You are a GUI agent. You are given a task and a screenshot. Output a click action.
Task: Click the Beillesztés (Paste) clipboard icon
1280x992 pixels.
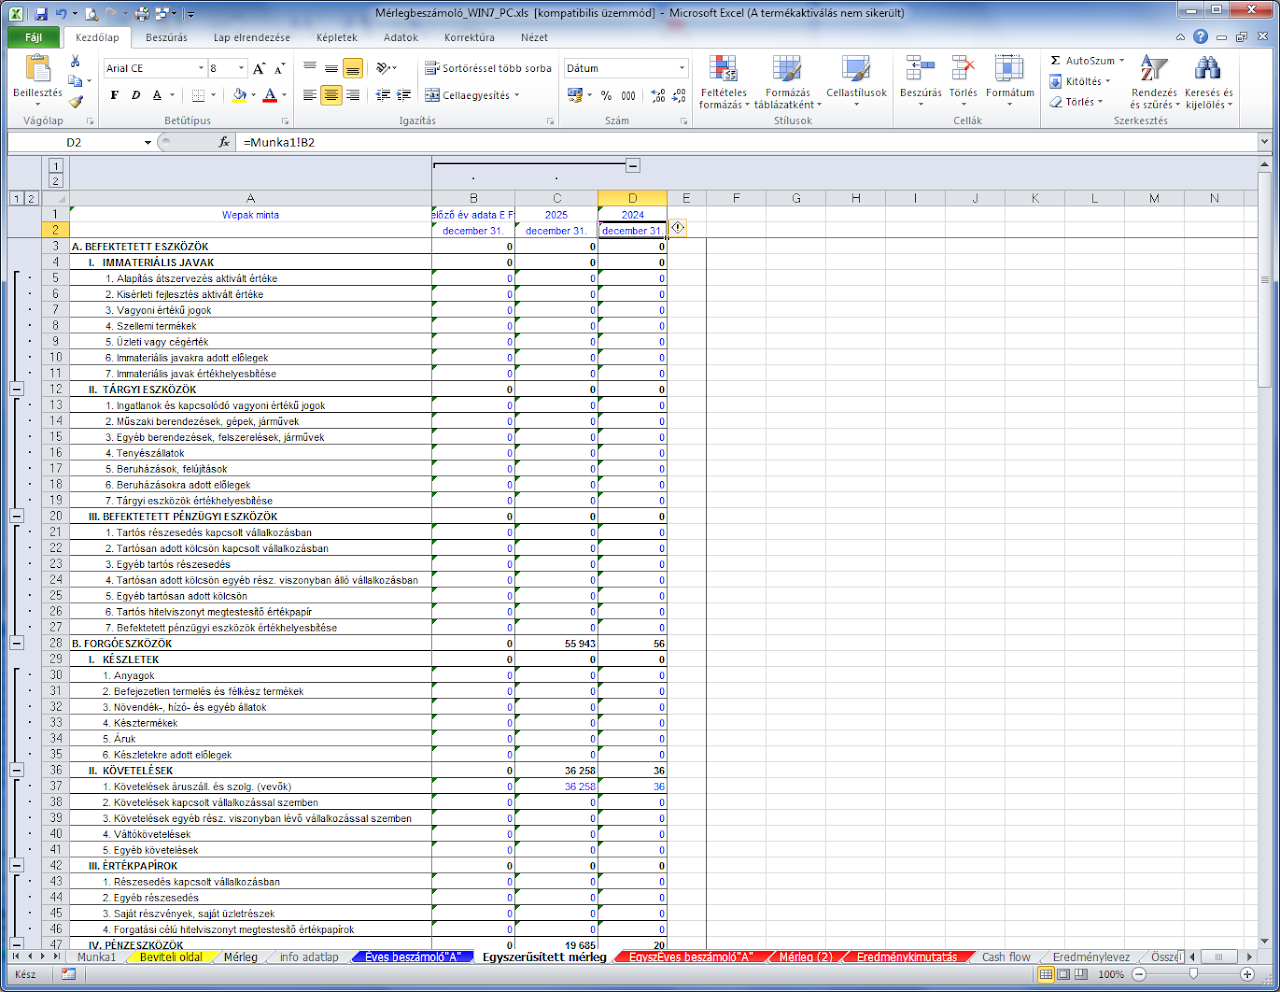37,69
